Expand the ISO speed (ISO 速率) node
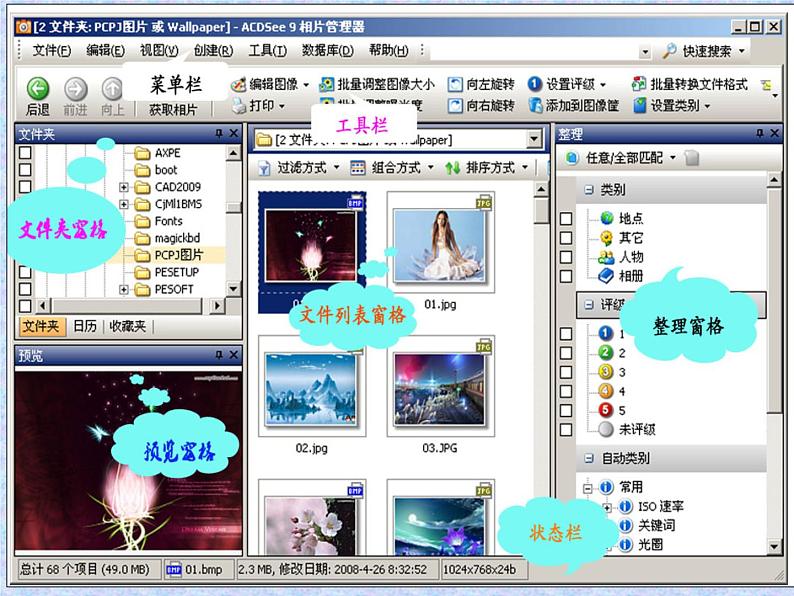The height and width of the screenshot is (596, 794). pos(607,507)
